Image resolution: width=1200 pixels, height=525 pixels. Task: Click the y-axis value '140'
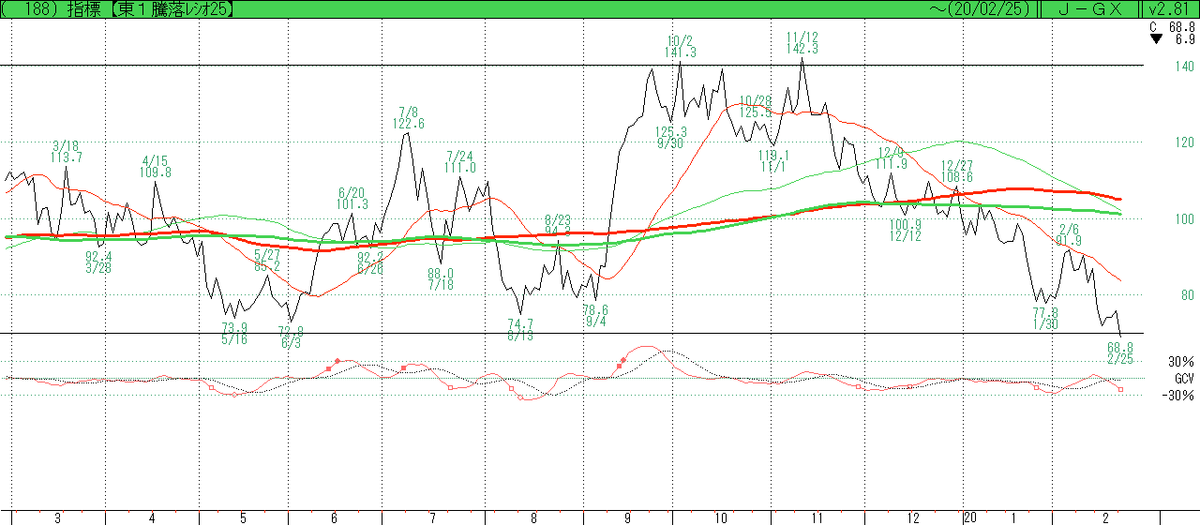(x=1187, y=66)
